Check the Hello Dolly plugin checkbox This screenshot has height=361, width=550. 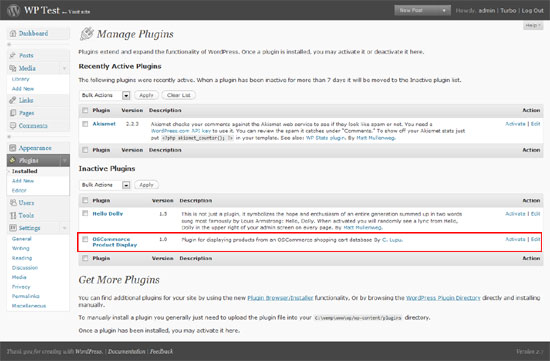click(85, 213)
